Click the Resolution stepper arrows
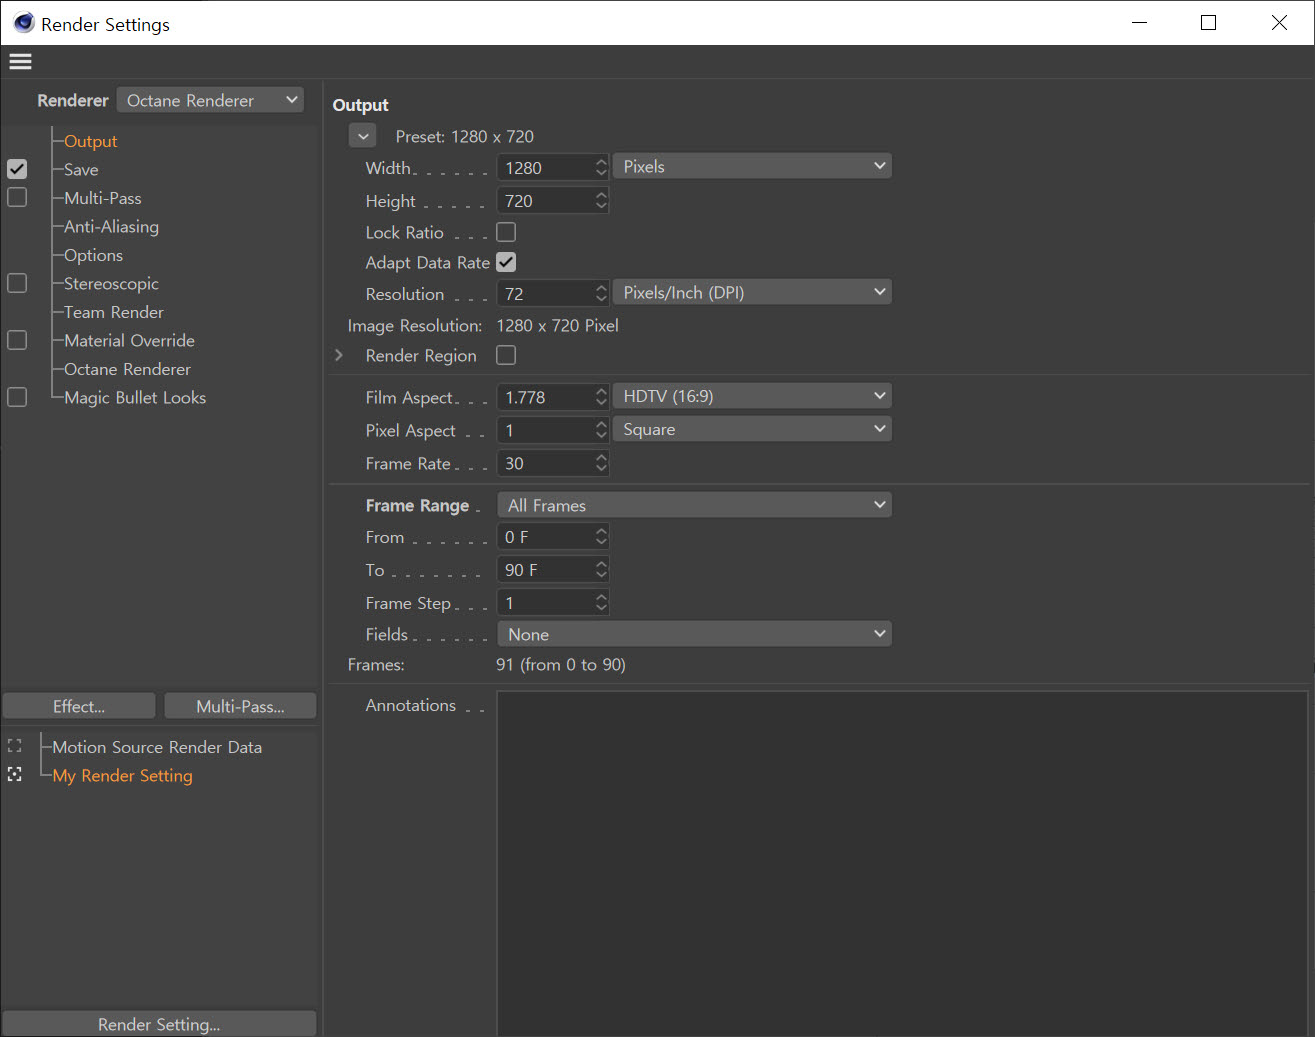This screenshot has width=1315, height=1037. 601,293
